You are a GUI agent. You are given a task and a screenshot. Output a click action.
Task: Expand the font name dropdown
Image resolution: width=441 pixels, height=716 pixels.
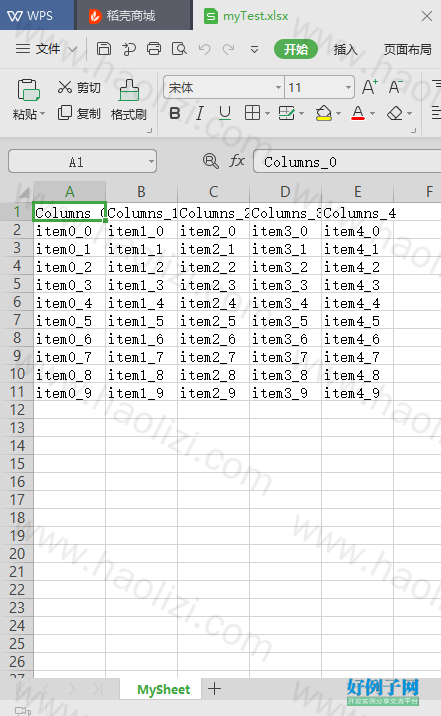tap(278, 87)
